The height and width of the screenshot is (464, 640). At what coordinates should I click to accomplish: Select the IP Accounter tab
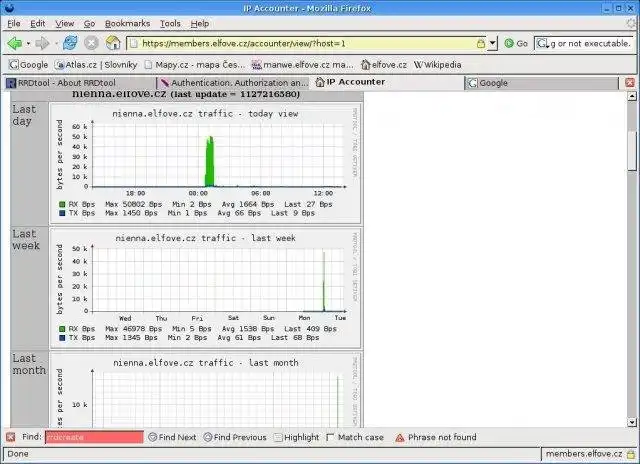(387, 82)
